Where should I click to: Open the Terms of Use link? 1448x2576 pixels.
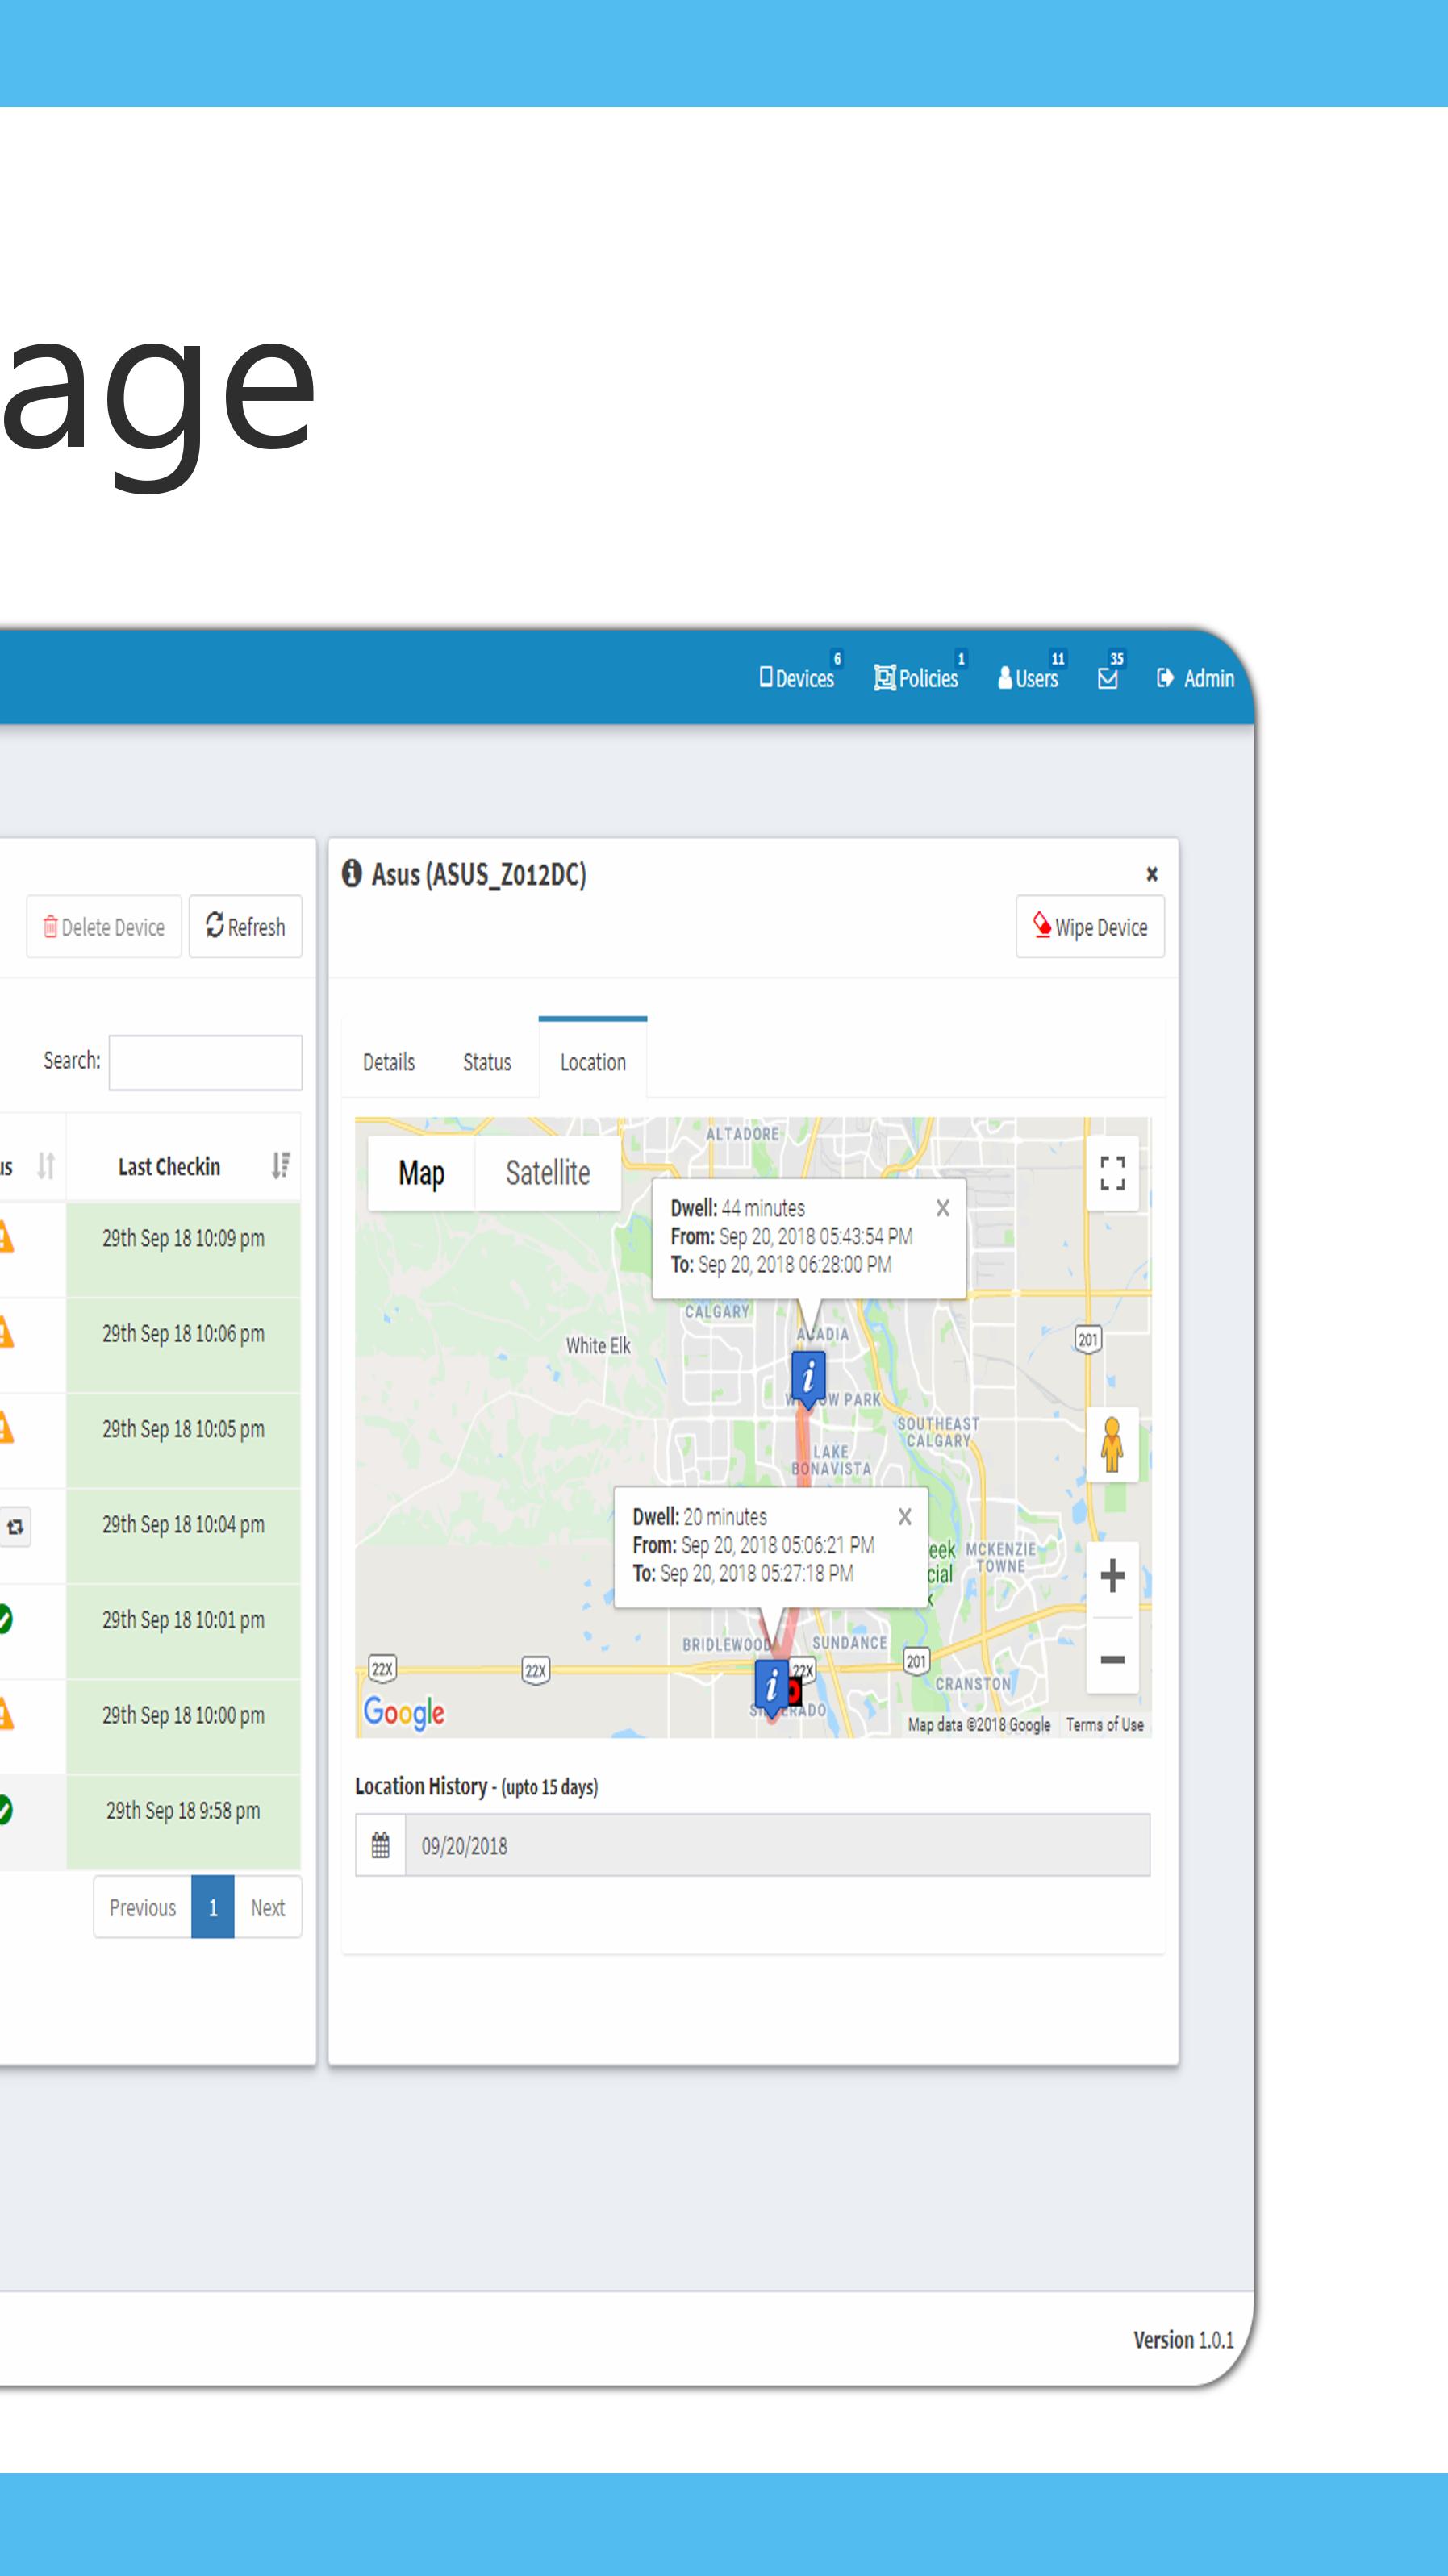pyautogui.click(x=1105, y=1725)
